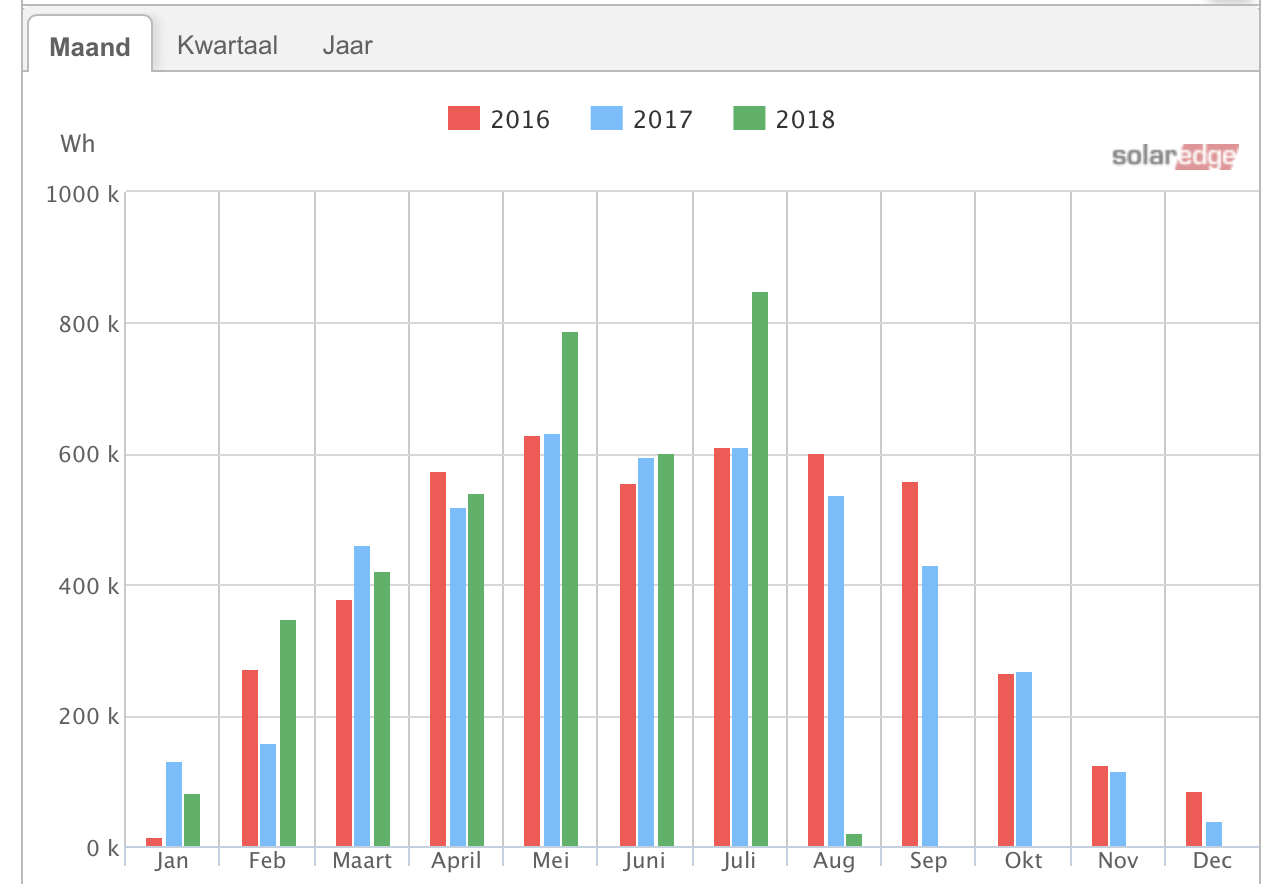Screen dimensions: 1280x884
Task: Click the green Mei 2018 bar
Action: 570,590
